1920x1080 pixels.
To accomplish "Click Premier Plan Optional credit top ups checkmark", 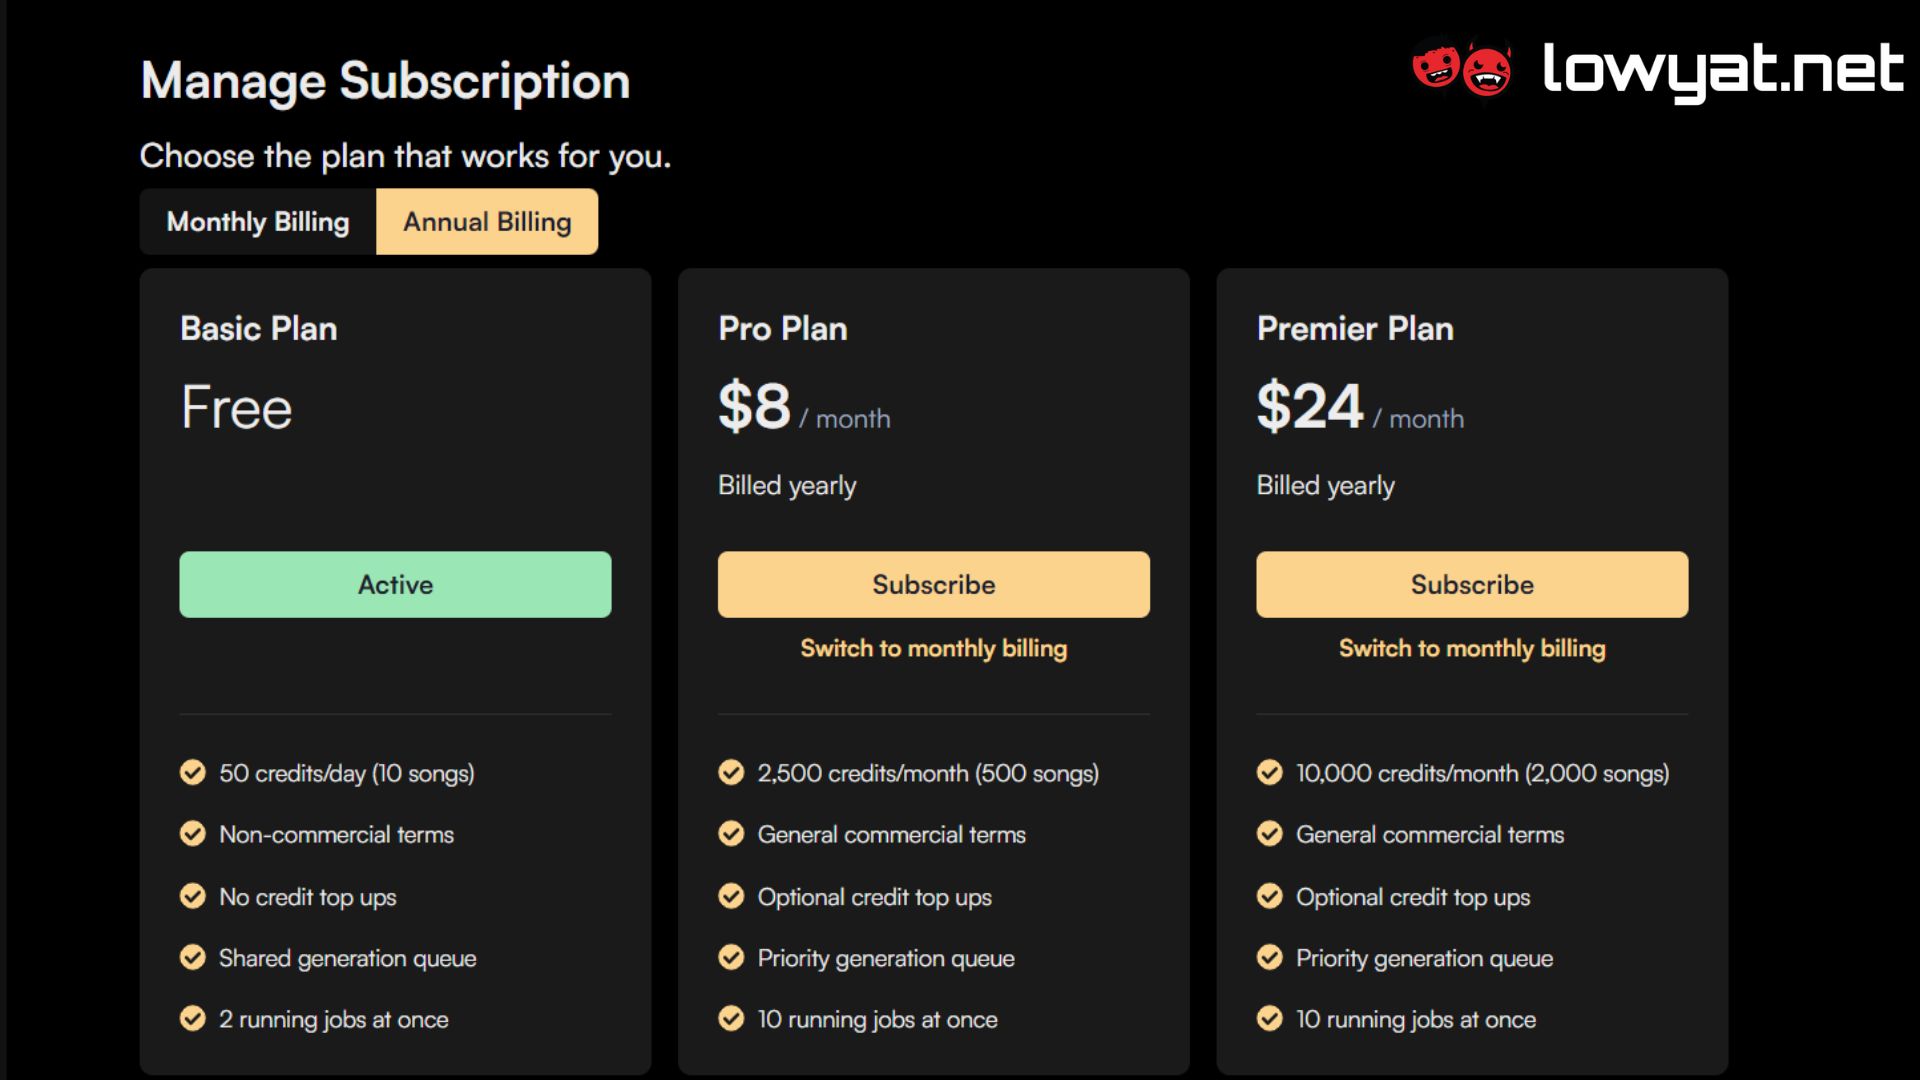I will 1269,897.
